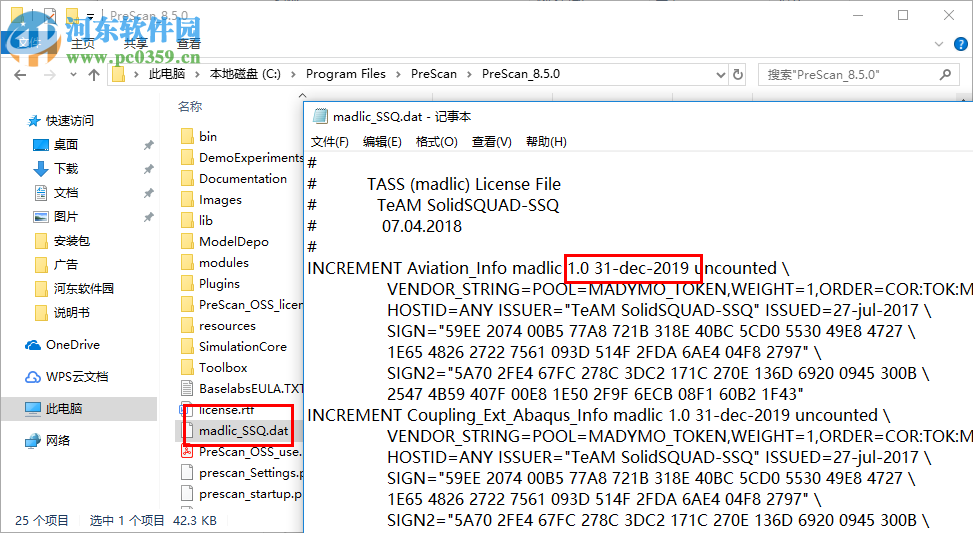Open Notepad 文件(F) menu
The image size is (973, 533).
point(330,142)
